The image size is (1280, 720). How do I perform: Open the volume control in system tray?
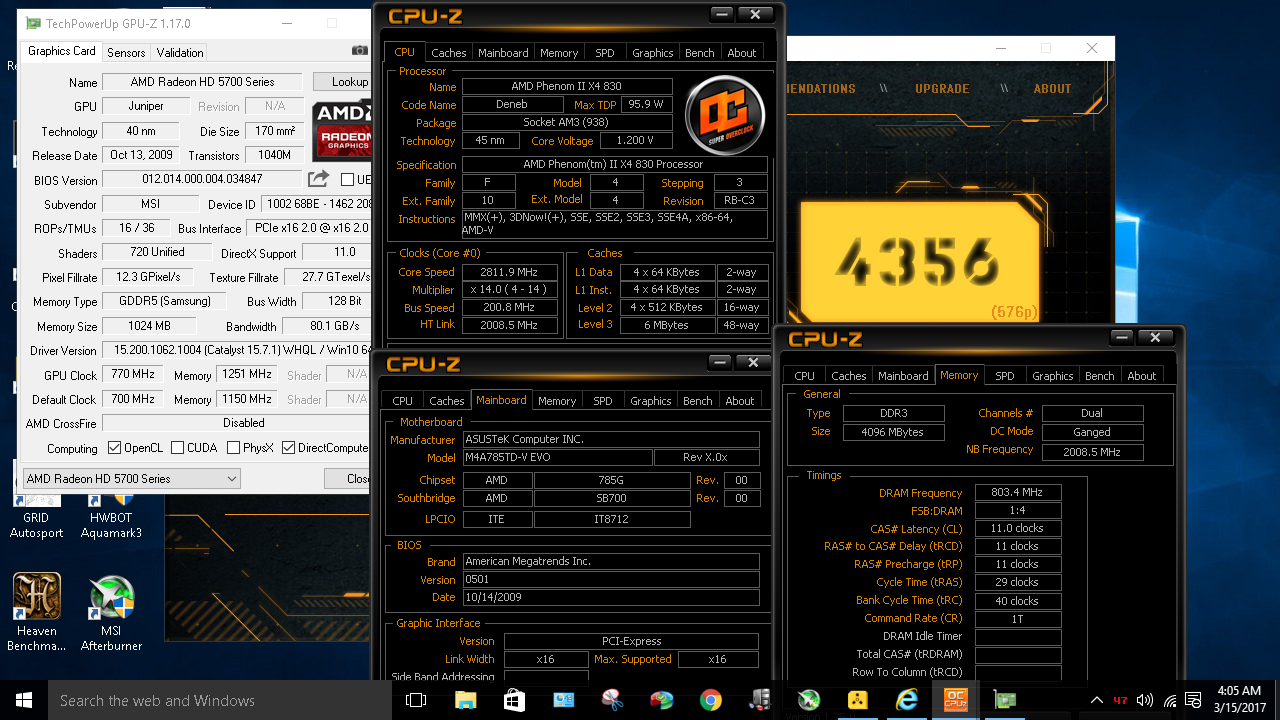1145,700
